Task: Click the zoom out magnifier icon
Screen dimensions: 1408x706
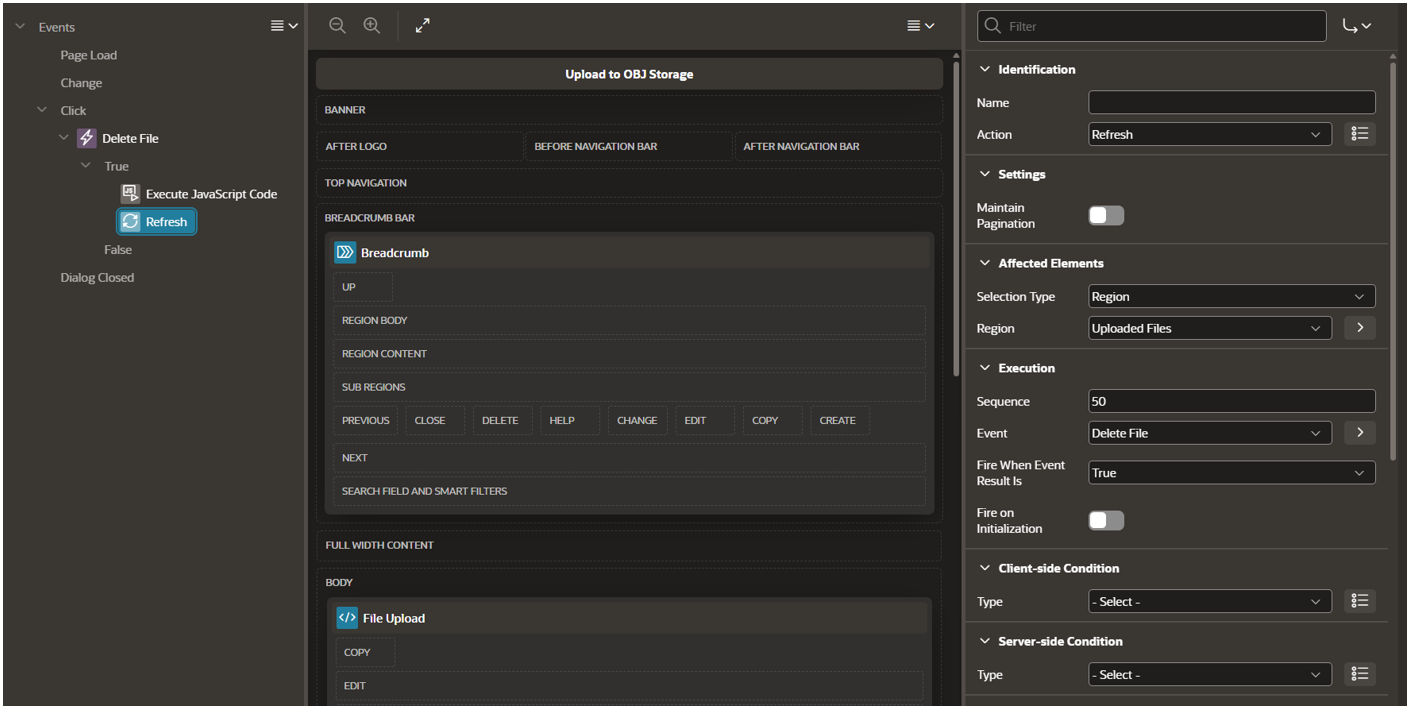Action: click(338, 26)
